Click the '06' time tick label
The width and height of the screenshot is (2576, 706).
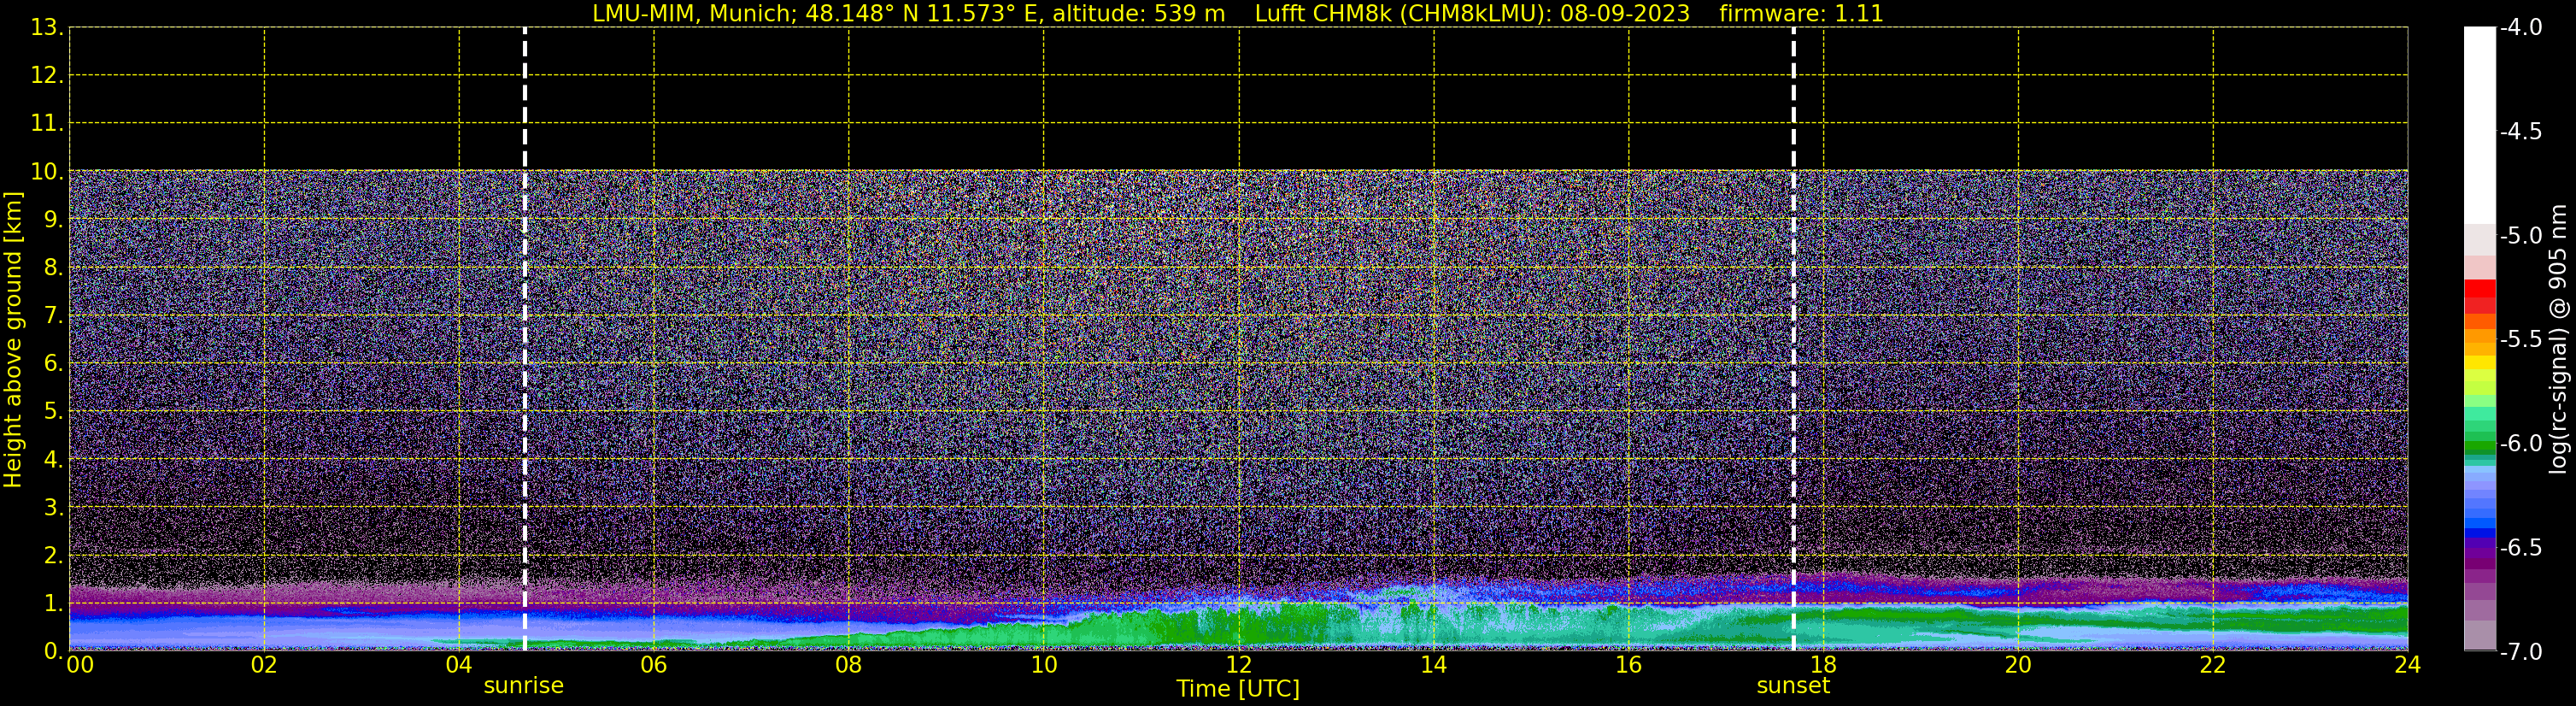coord(654,665)
